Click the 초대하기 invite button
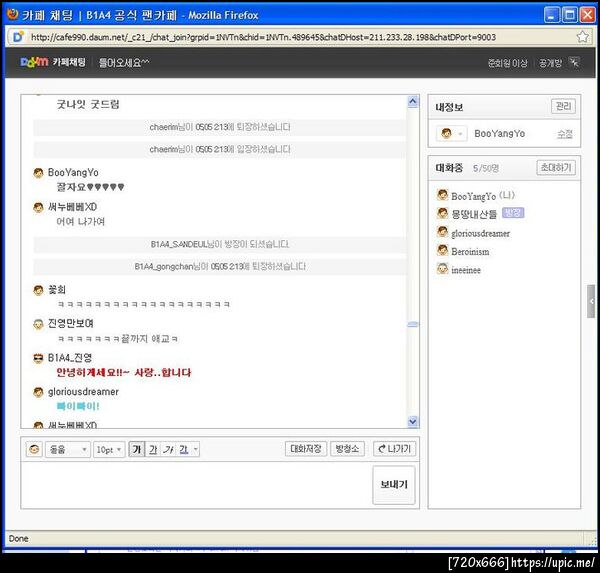This screenshot has height=573, width=600. [x=556, y=167]
